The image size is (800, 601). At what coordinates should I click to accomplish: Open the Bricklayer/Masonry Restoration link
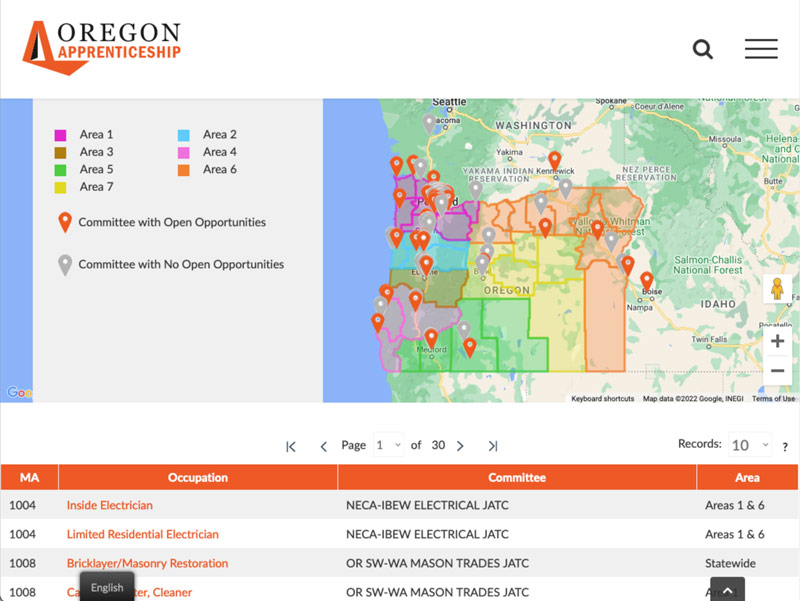pyautogui.click(x=147, y=563)
